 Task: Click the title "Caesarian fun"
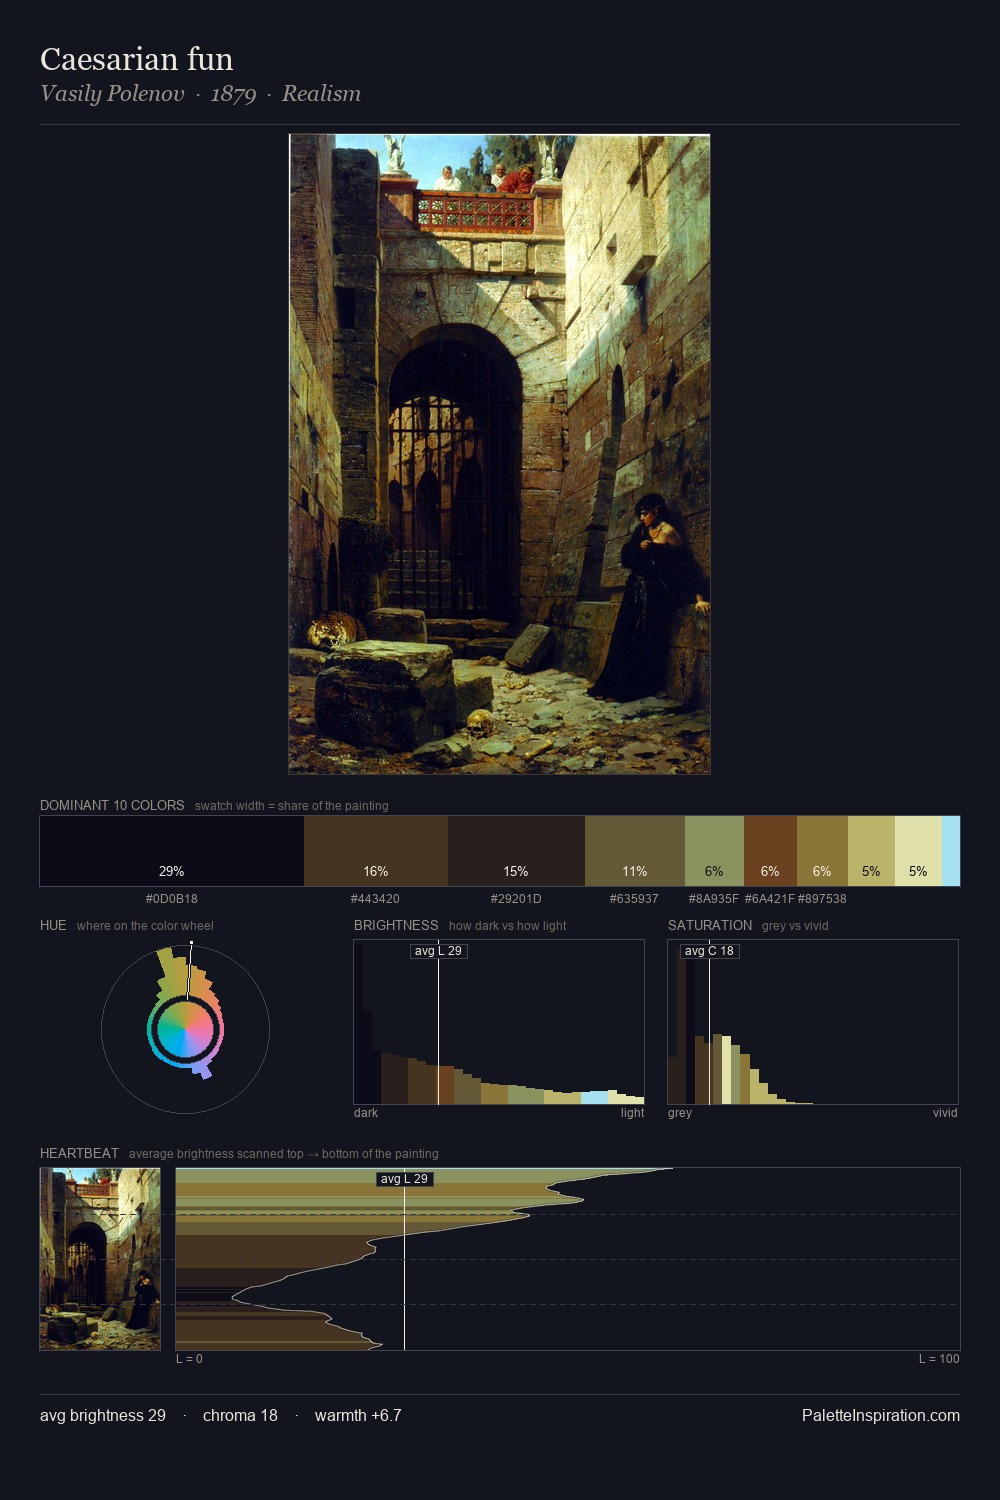tap(137, 60)
